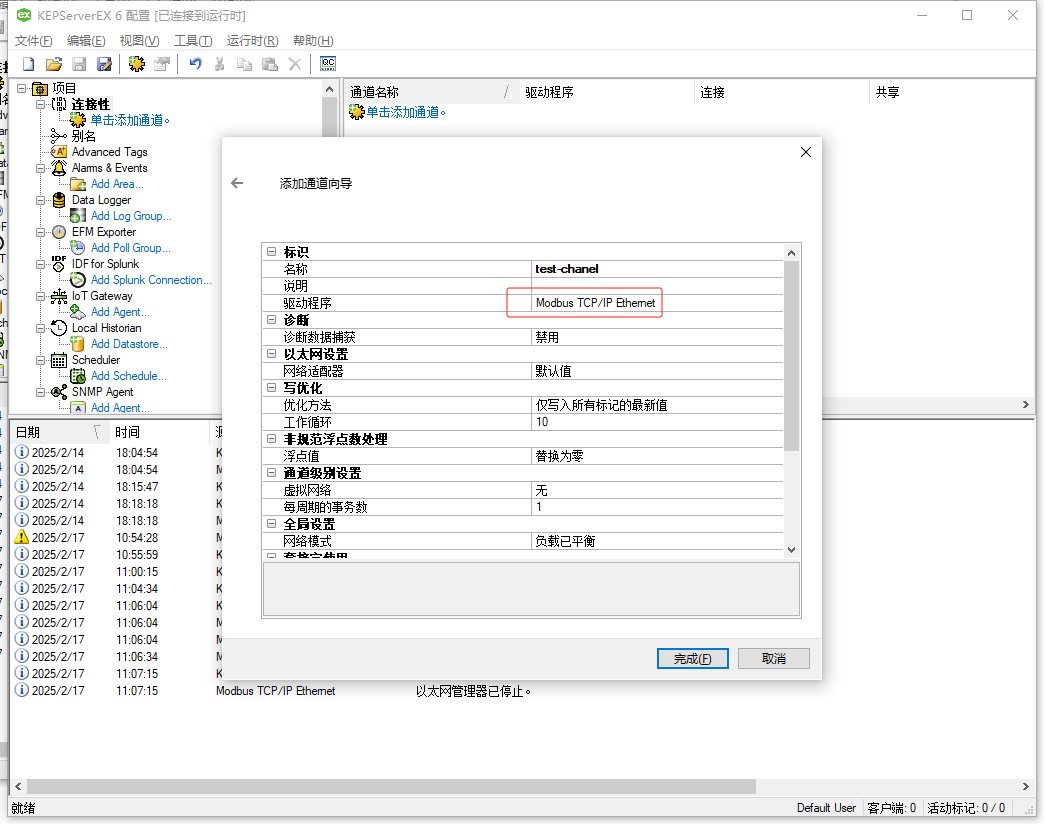Click the Add Schedule link
Image resolution: width=1044 pixels, height=824 pixels.
click(x=129, y=375)
